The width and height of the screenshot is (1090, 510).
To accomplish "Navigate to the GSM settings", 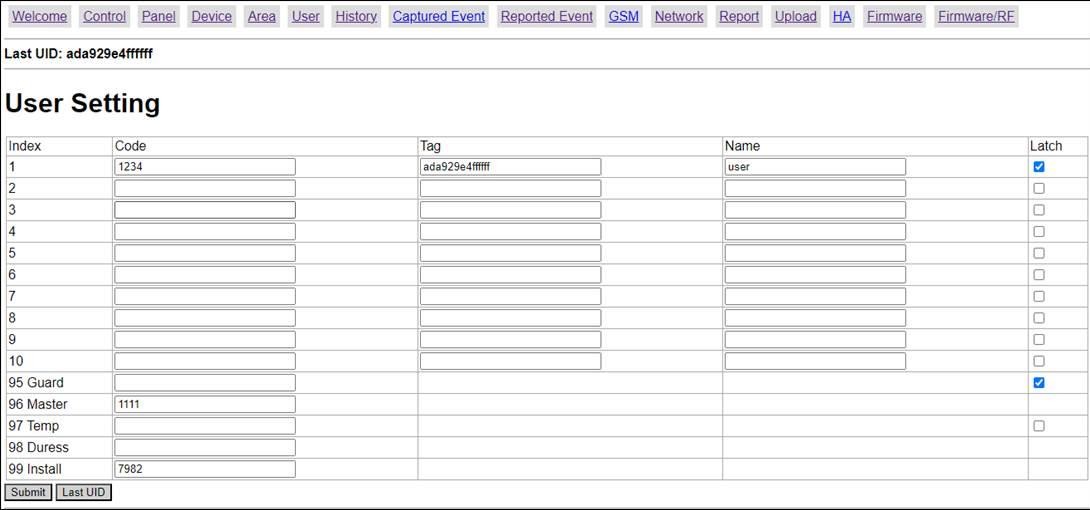I will click(623, 16).
